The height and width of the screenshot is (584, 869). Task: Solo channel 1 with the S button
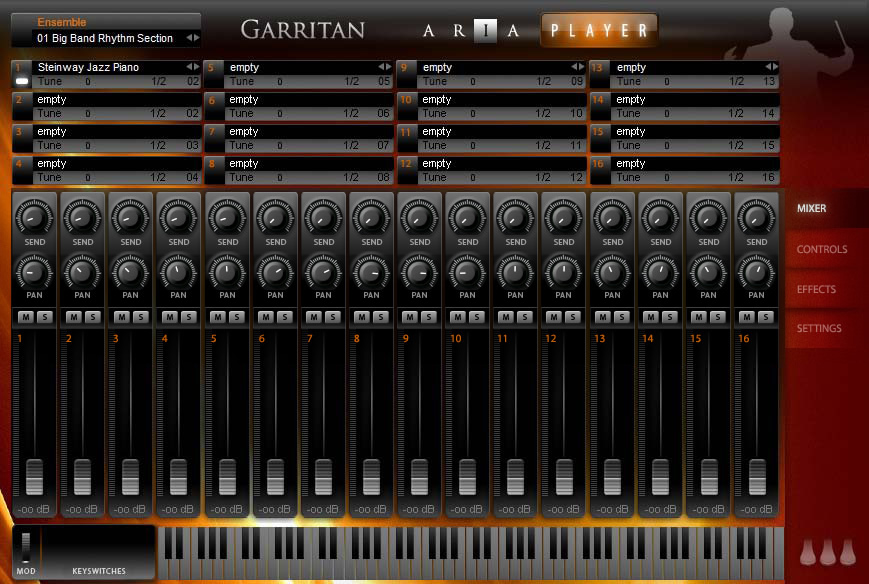pos(45,317)
